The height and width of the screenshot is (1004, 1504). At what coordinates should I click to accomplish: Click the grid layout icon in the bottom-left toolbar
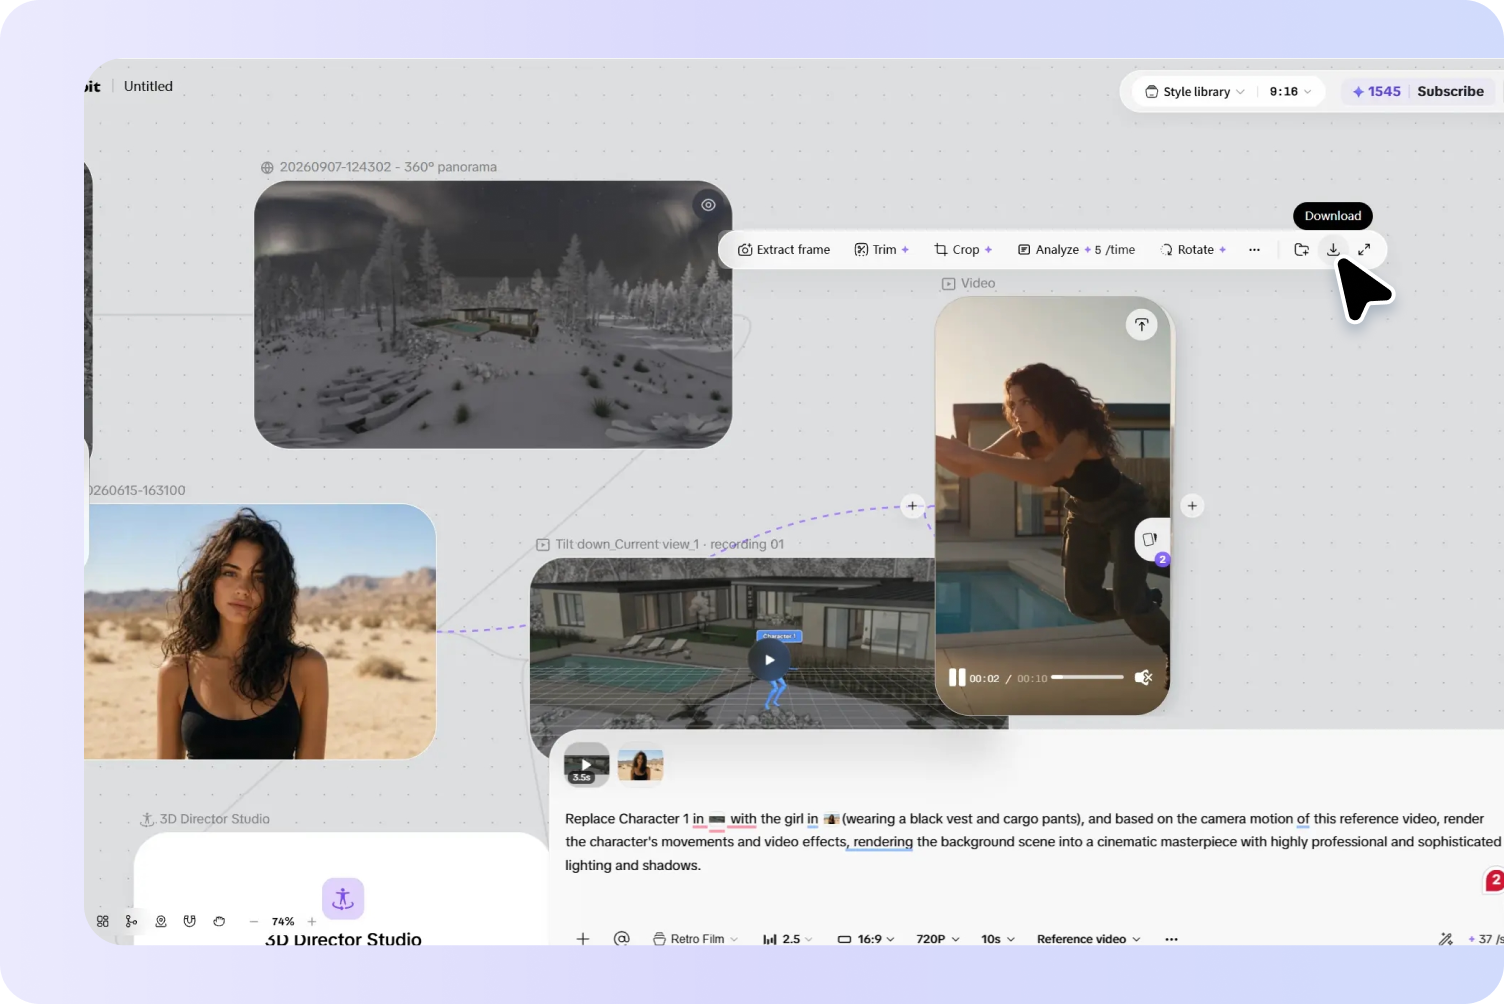pyautogui.click(x=103, y=921)
